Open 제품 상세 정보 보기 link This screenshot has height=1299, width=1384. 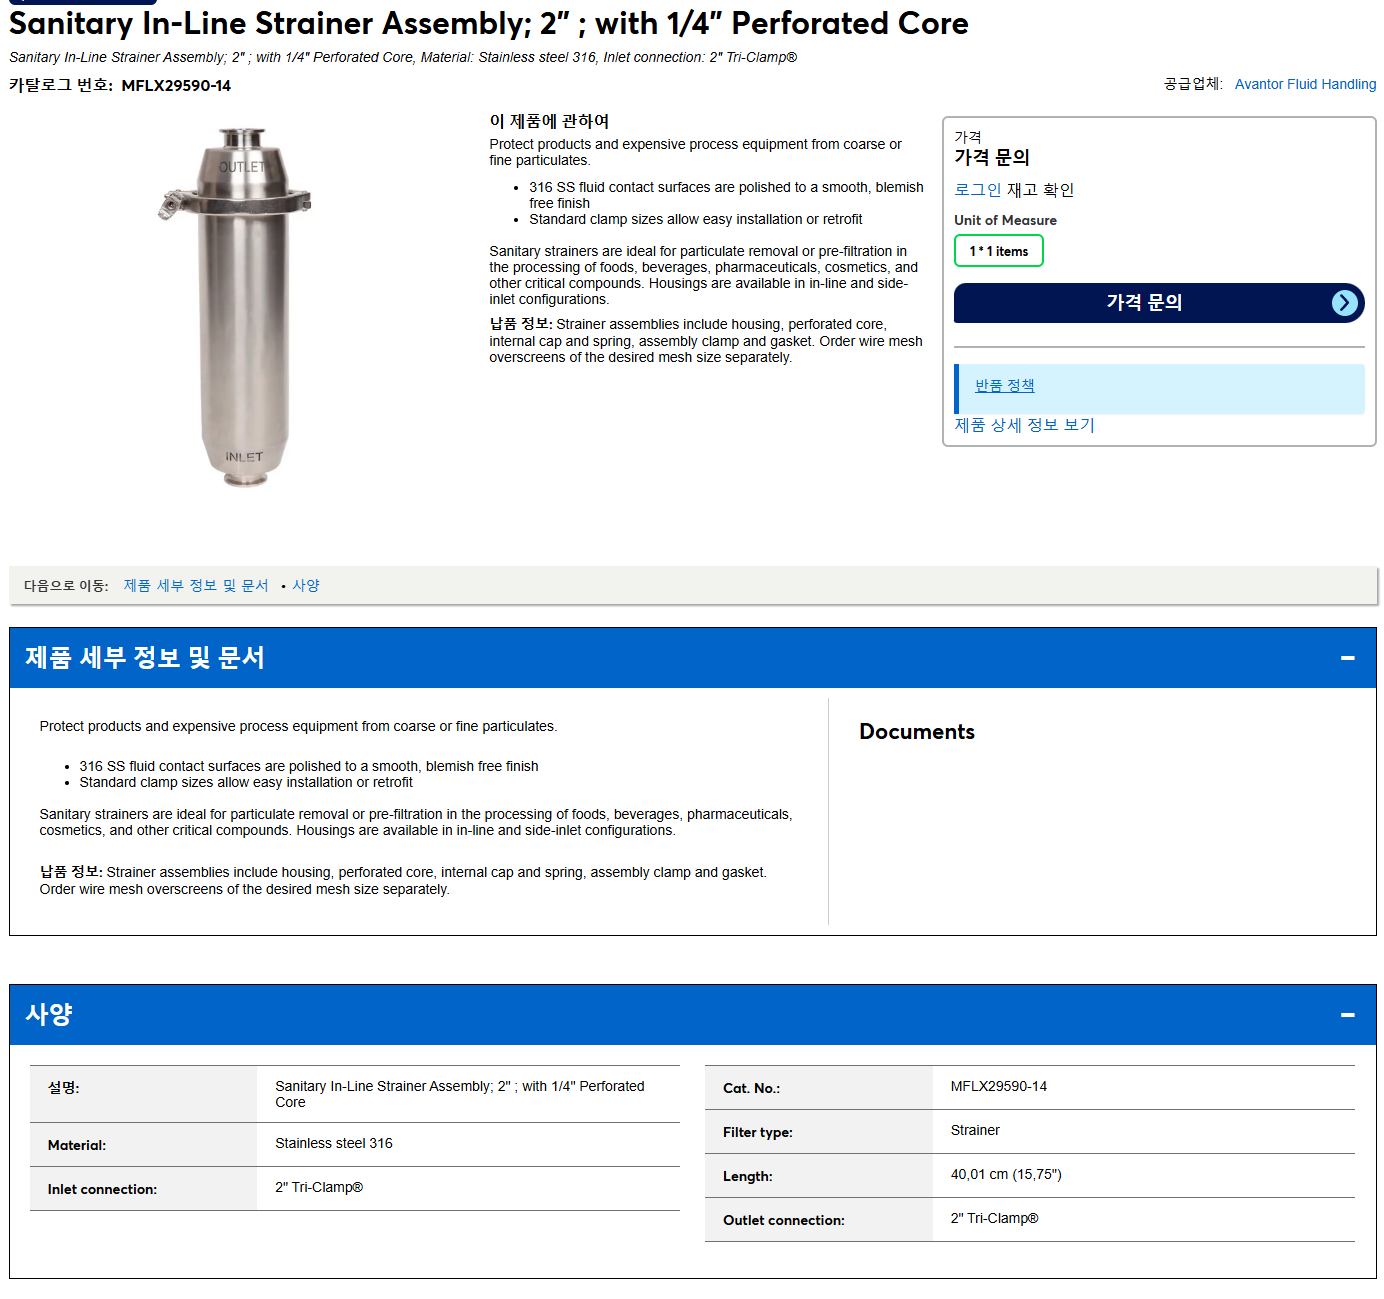(x=1024, y=425)
